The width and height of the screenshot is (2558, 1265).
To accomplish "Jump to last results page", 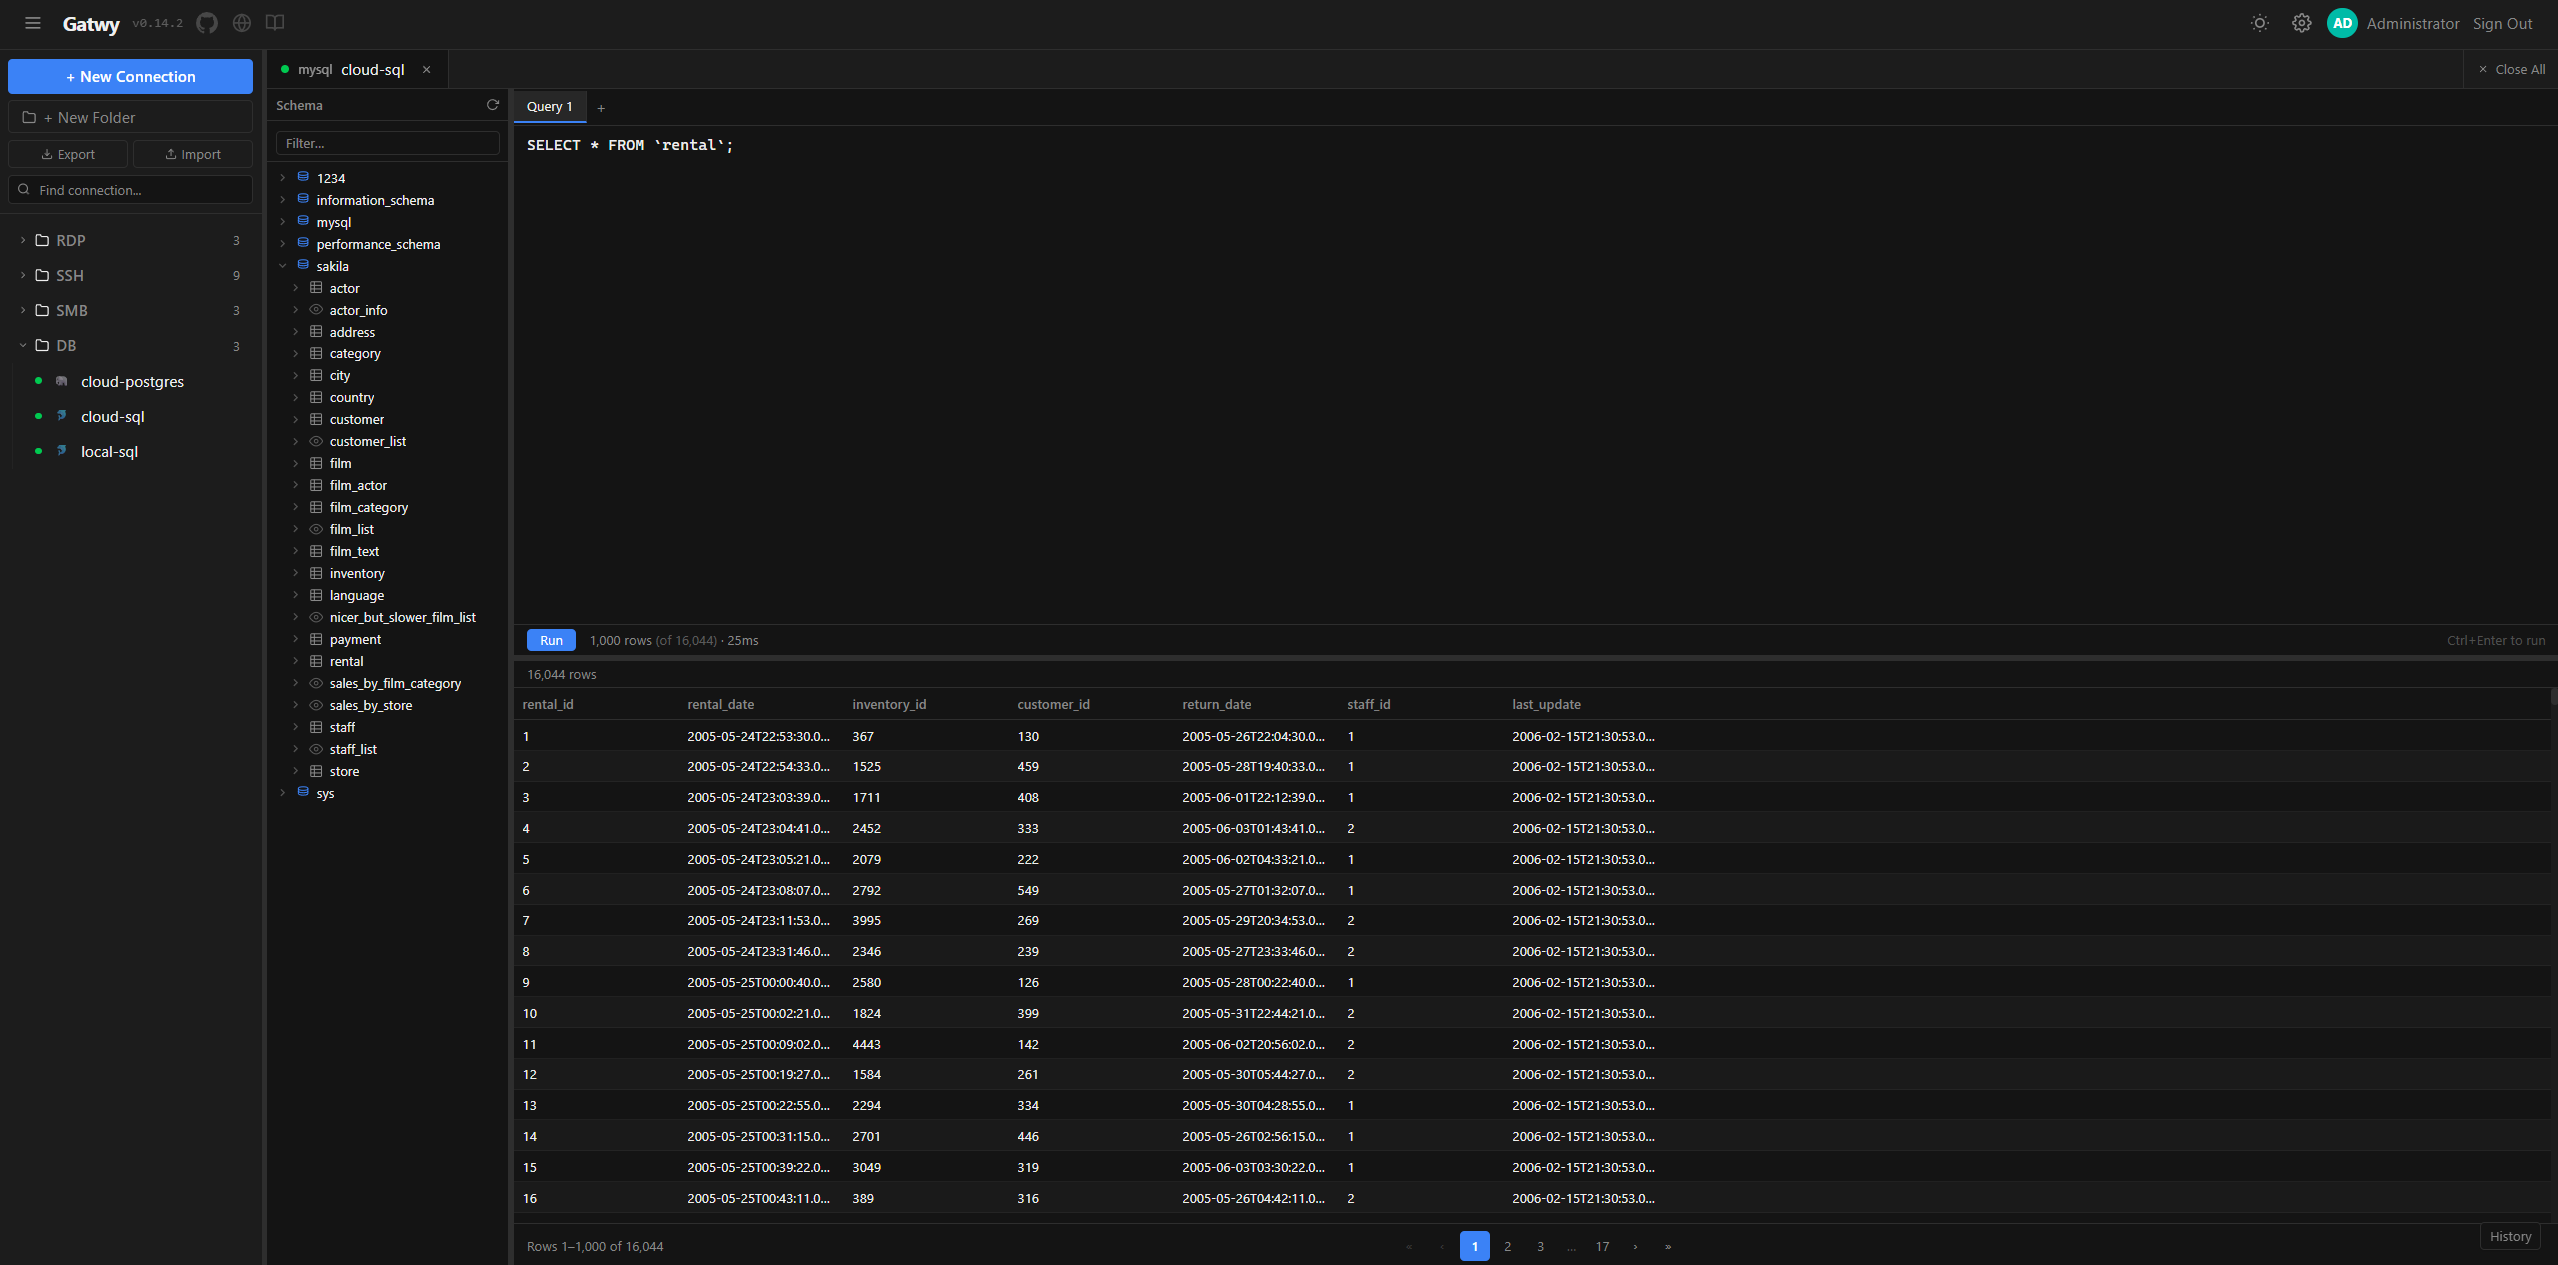I will tap(1668, 1246).
